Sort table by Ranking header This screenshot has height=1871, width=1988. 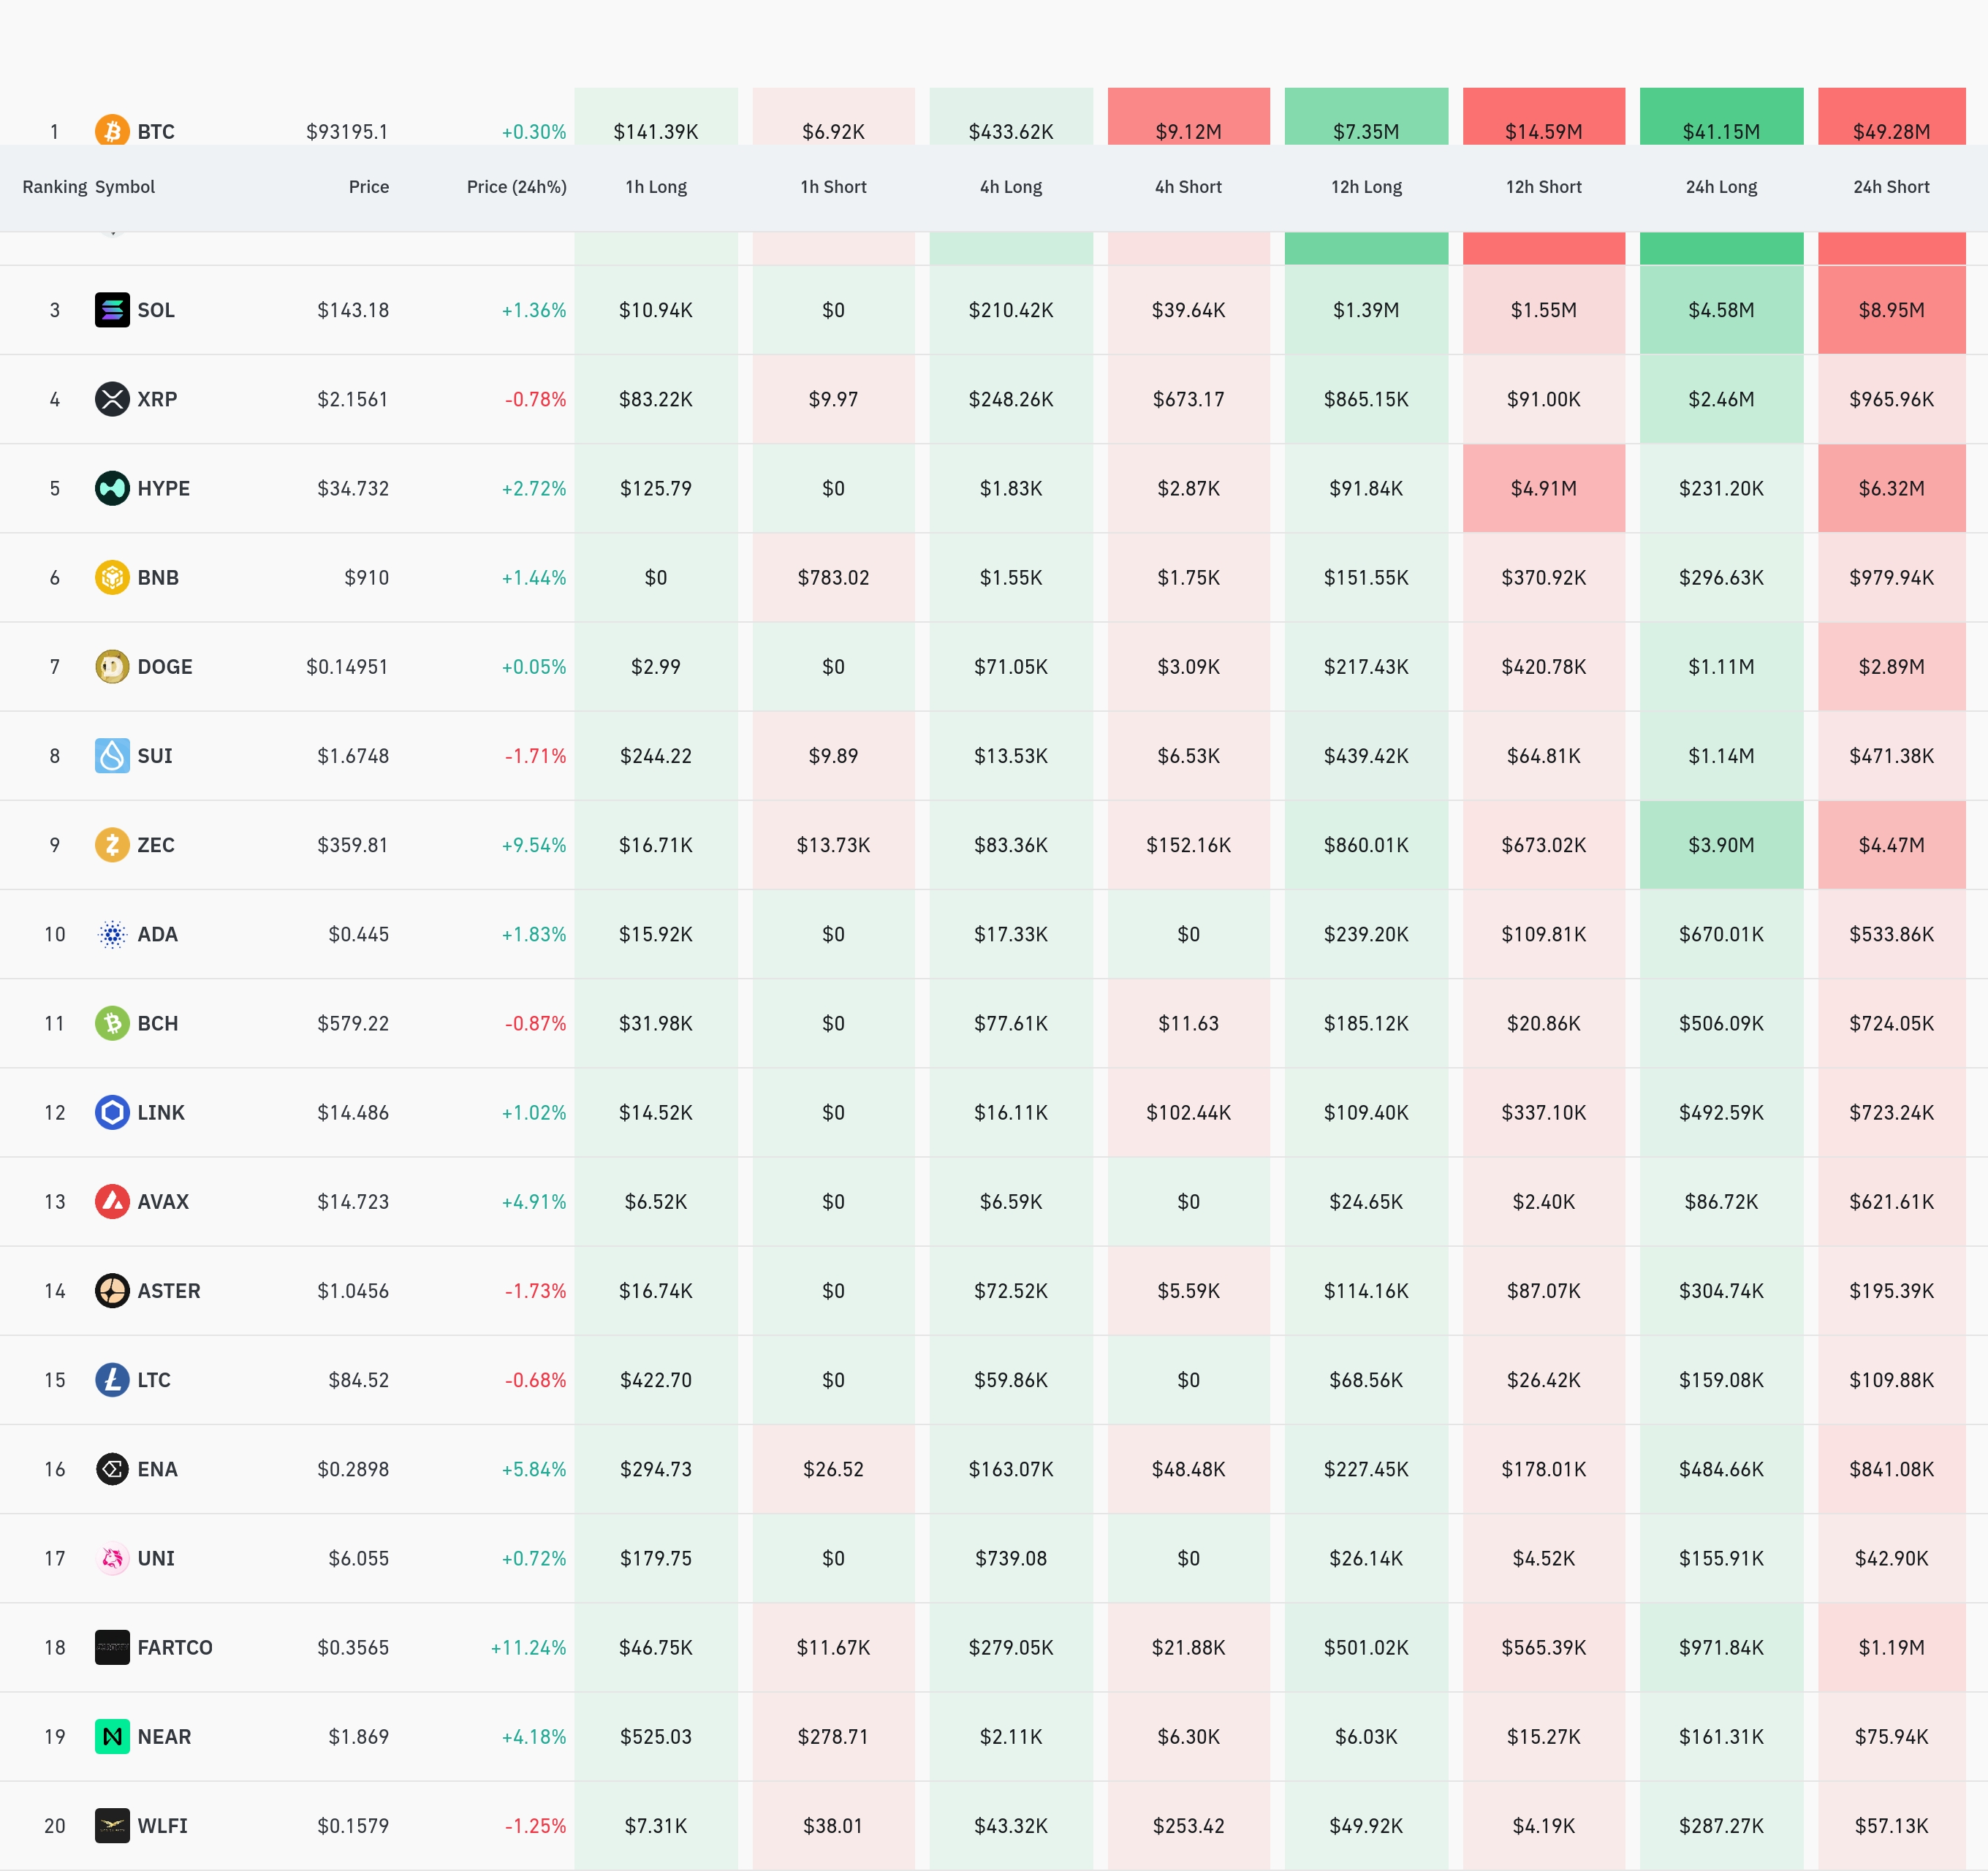[54, 187]
